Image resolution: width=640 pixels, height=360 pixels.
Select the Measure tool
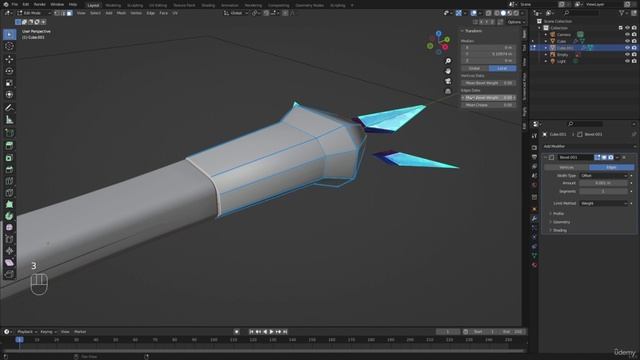[x=9, y=120]
